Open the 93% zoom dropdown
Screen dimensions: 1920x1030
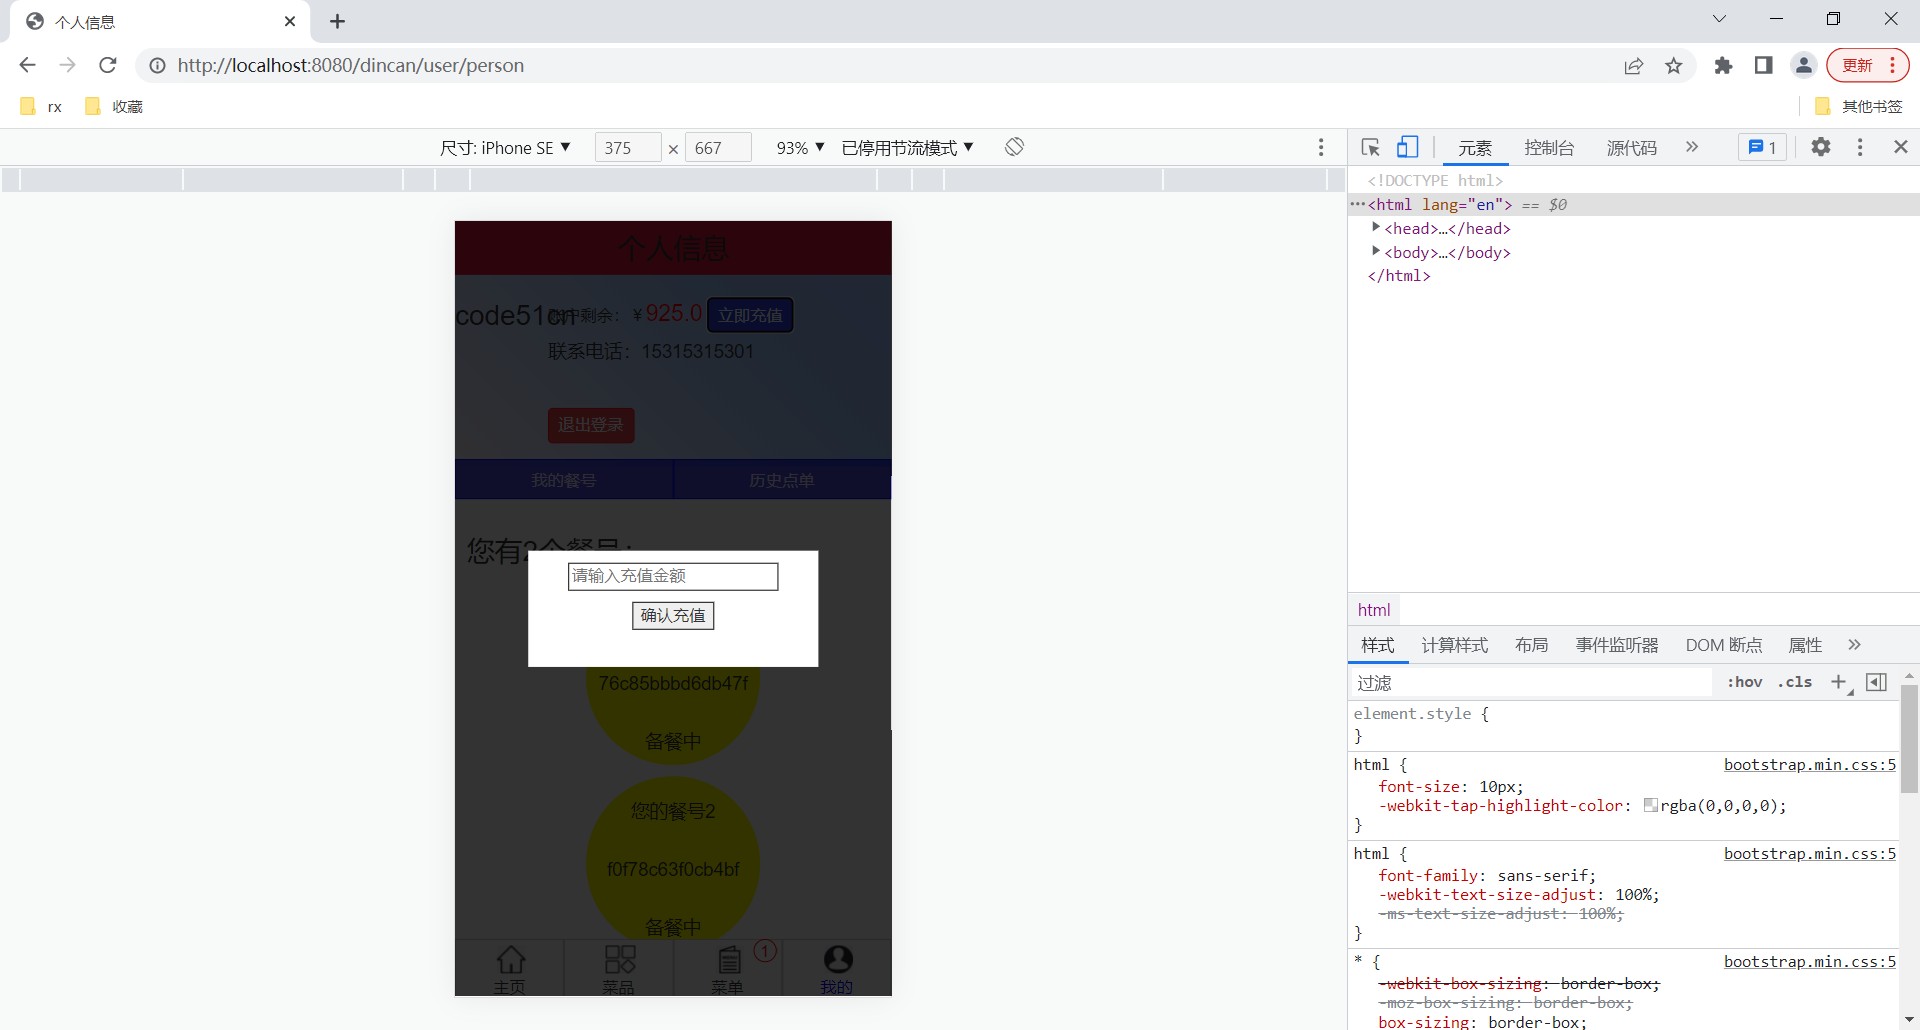tap(800, 148)
